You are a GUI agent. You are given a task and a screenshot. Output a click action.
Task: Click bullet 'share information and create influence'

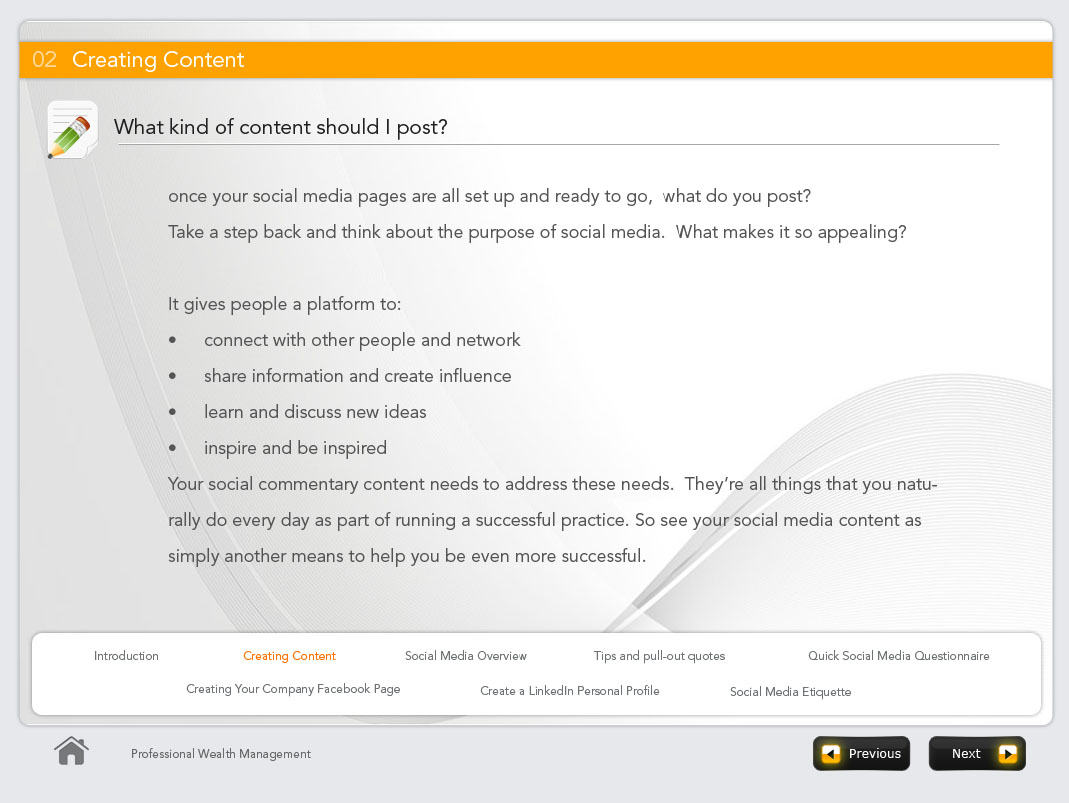click(x=357, y=376)
